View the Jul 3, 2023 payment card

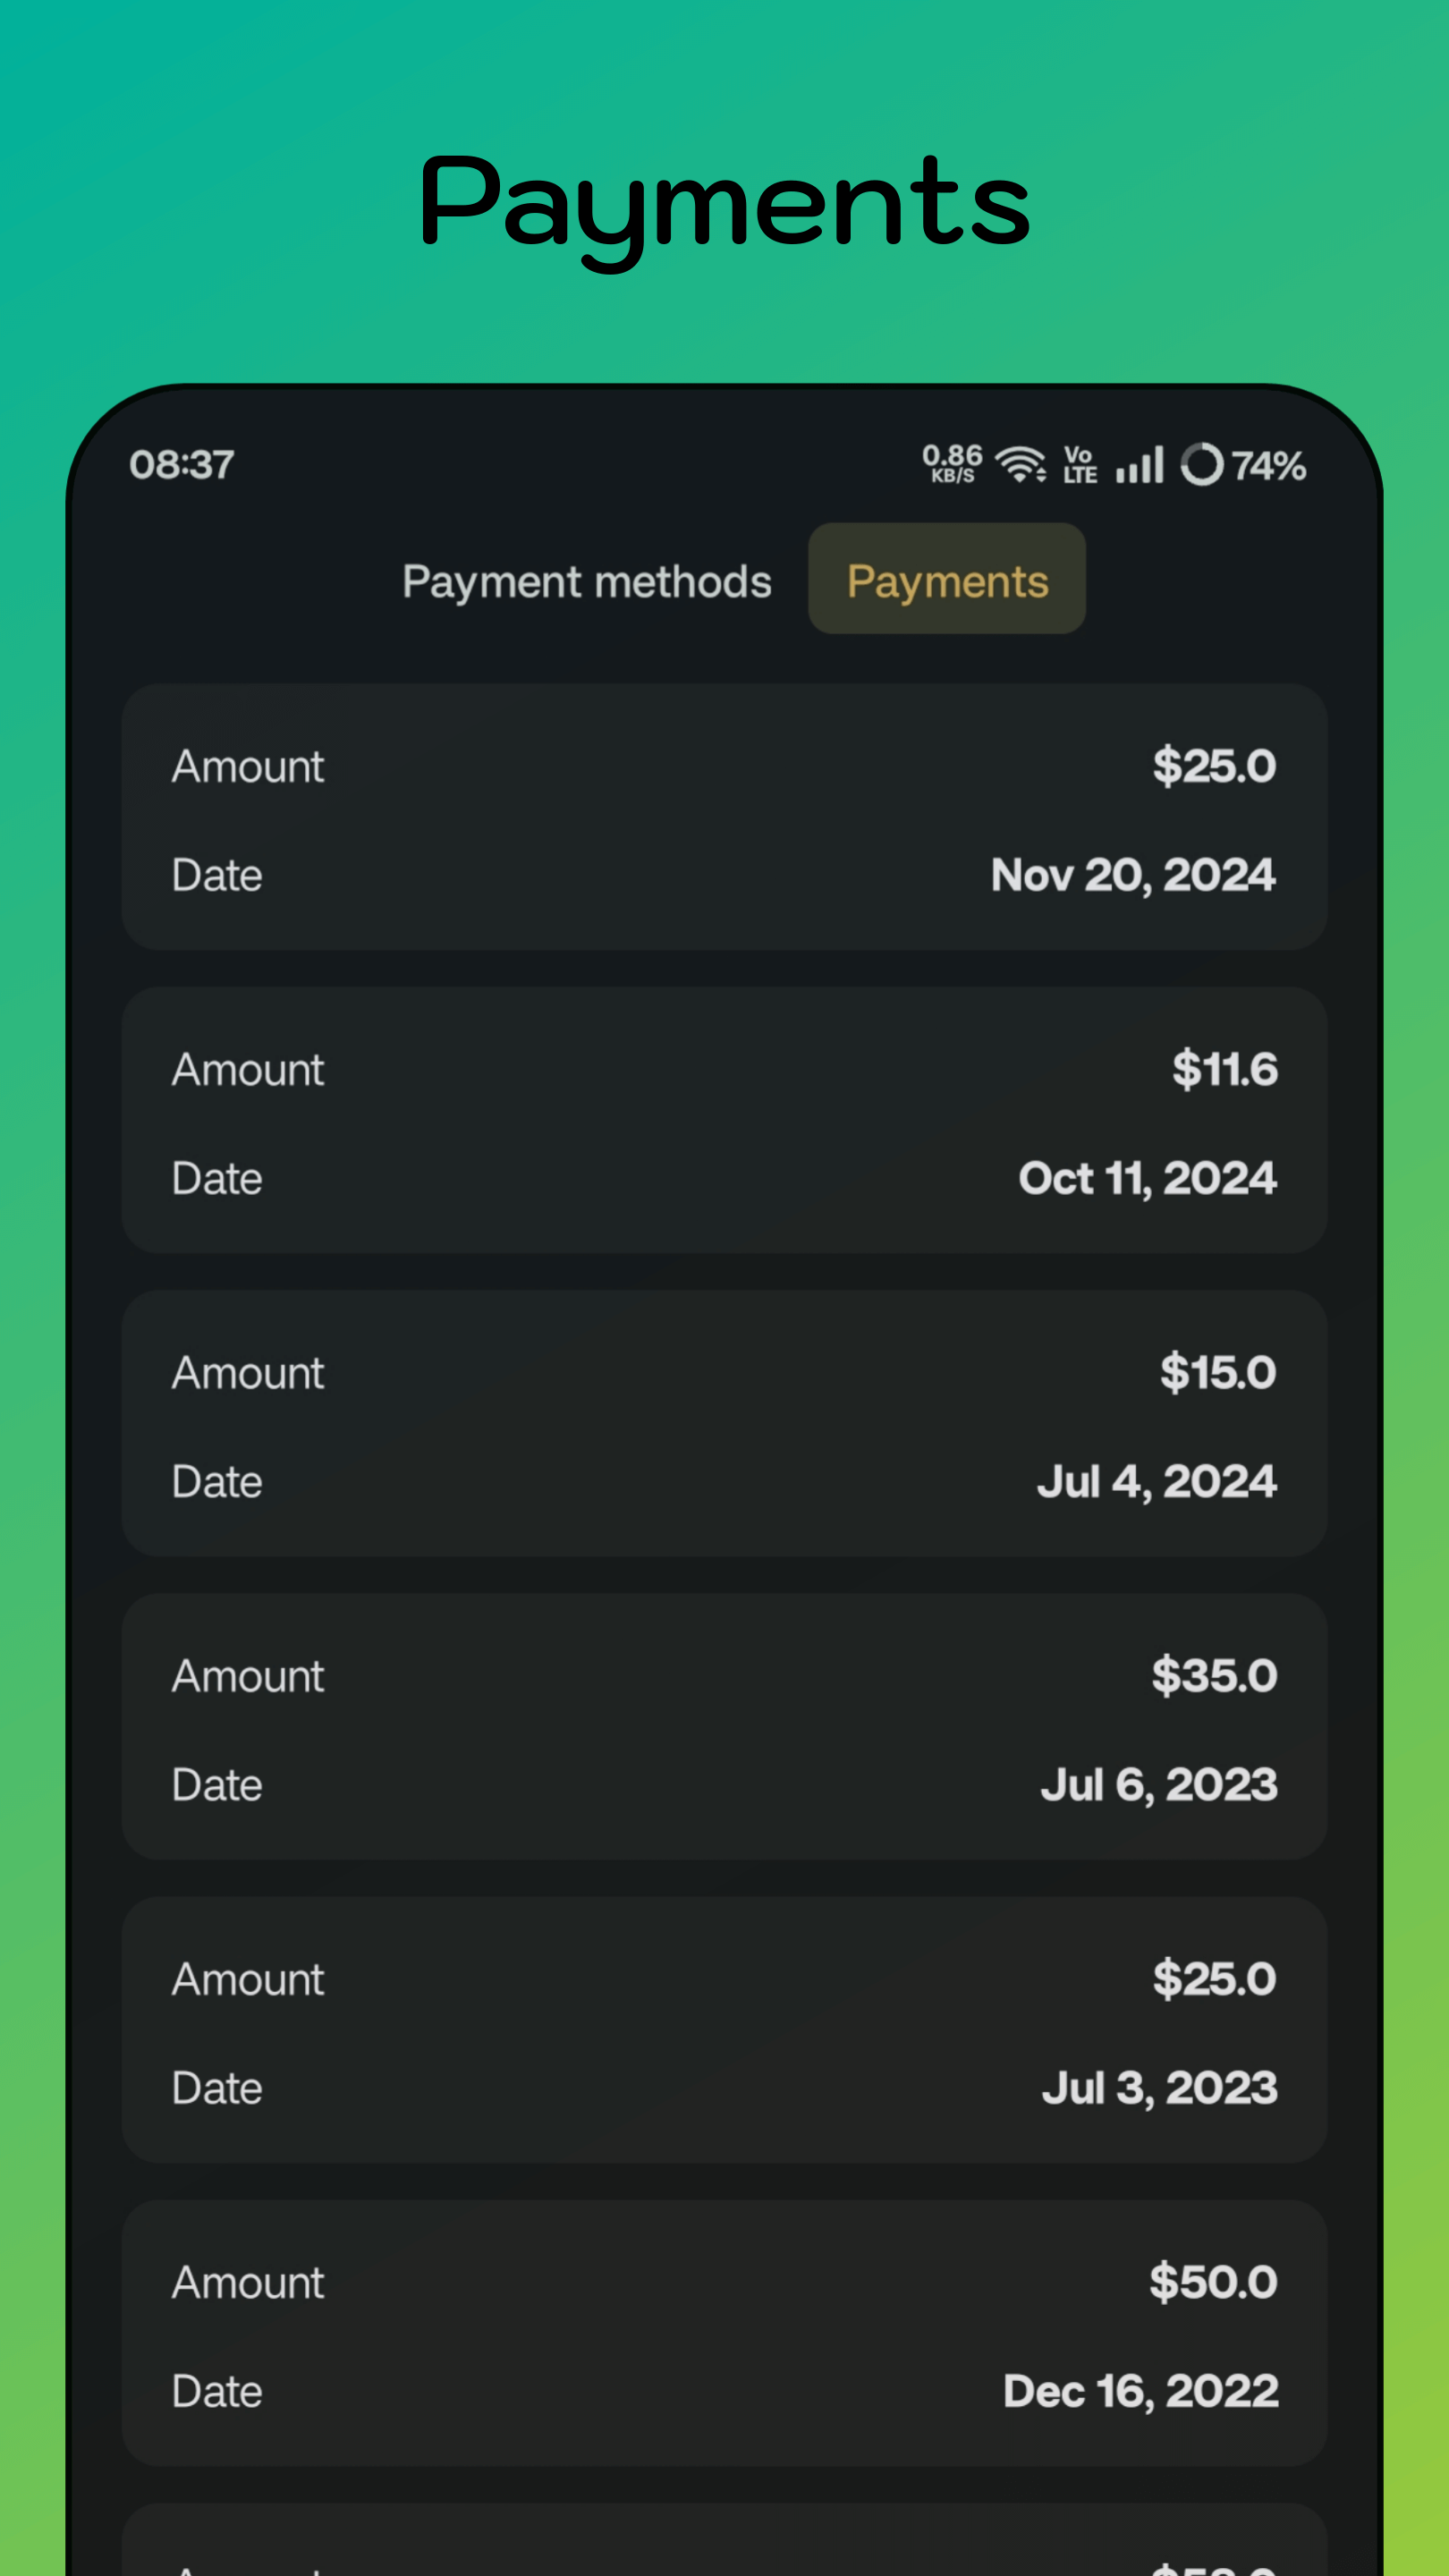724,2030
